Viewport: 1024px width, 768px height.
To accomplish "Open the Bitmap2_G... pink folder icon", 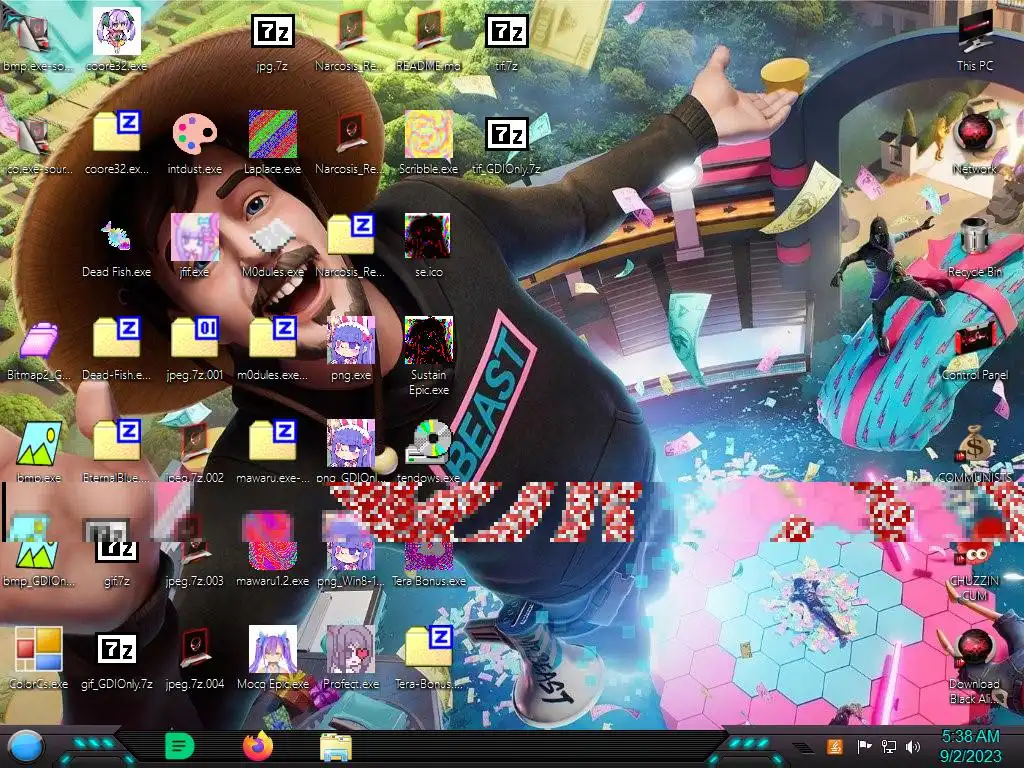I will click(x=38, y=340).
